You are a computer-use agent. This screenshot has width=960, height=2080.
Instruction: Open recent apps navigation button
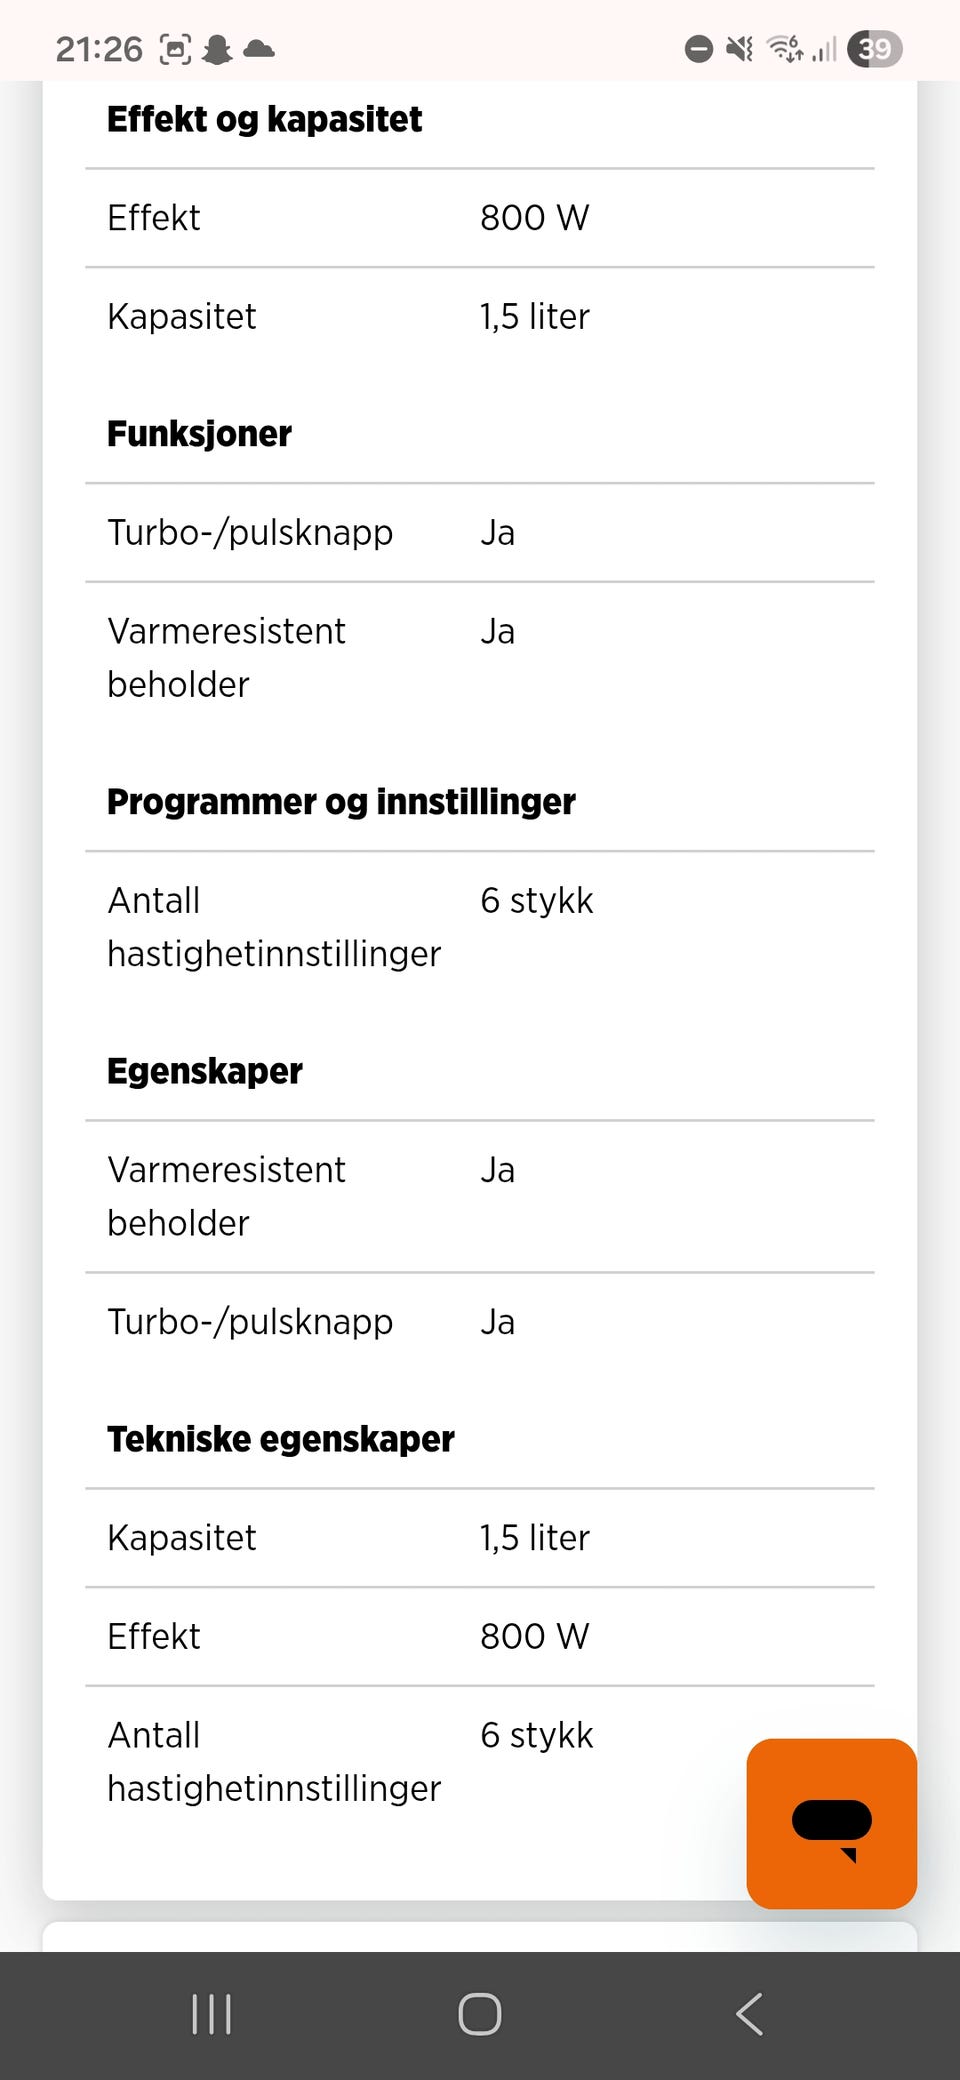pyautogui.click(x=211, y=2014)
